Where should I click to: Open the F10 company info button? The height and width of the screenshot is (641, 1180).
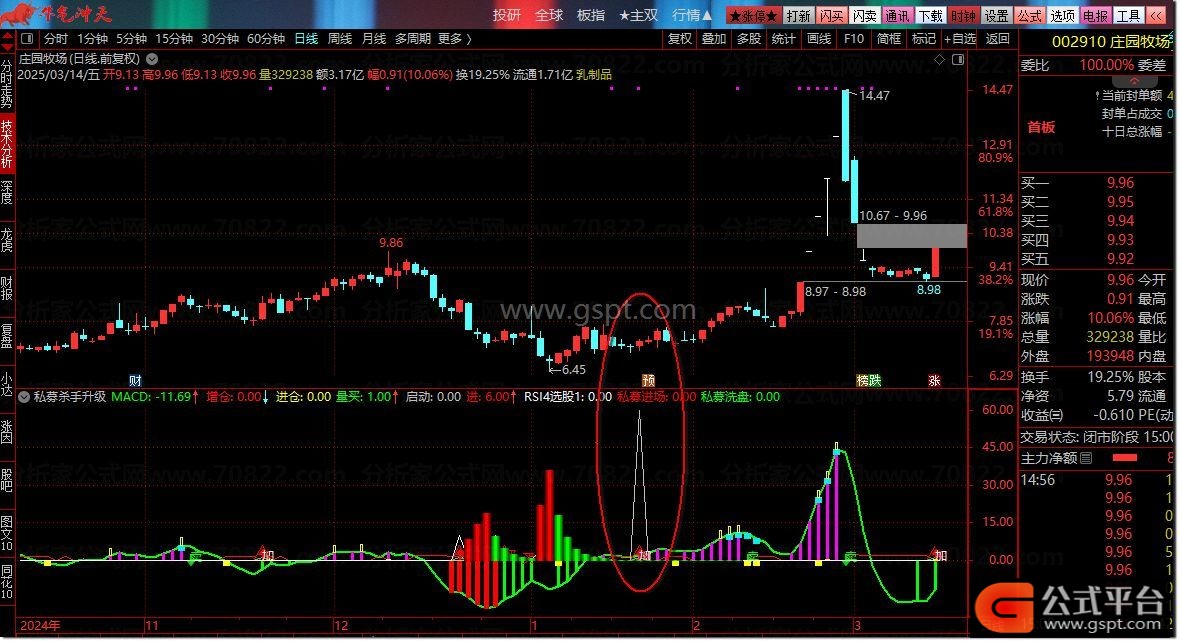853,38
